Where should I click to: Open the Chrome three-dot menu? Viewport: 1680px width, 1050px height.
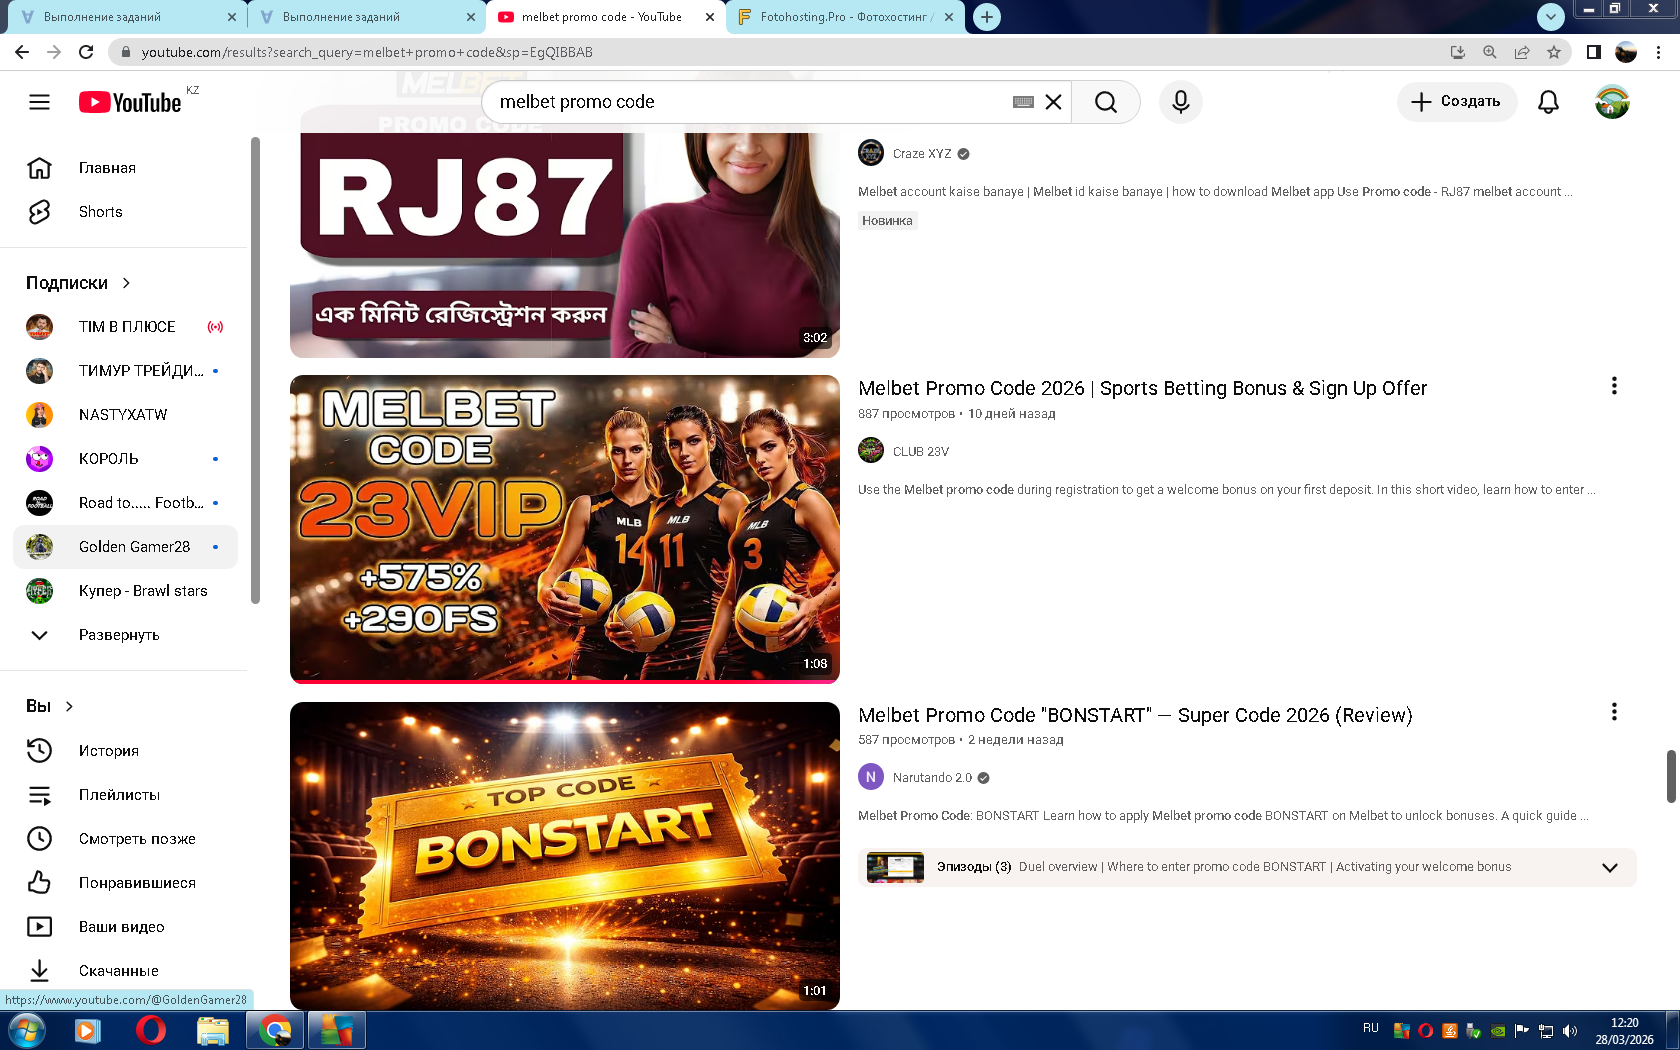pyautogui.click(x=1659, y=52)
